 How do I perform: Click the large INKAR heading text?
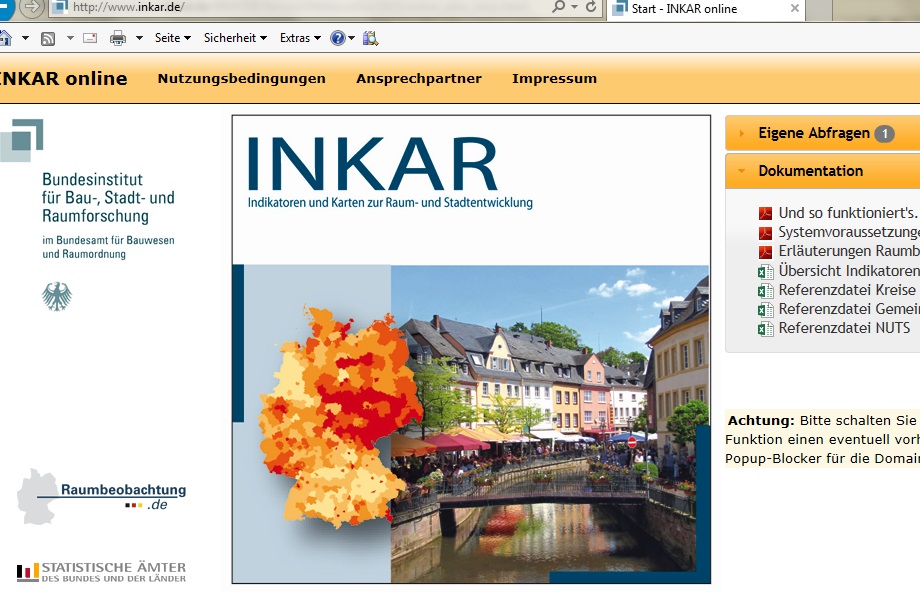(373, 164)
